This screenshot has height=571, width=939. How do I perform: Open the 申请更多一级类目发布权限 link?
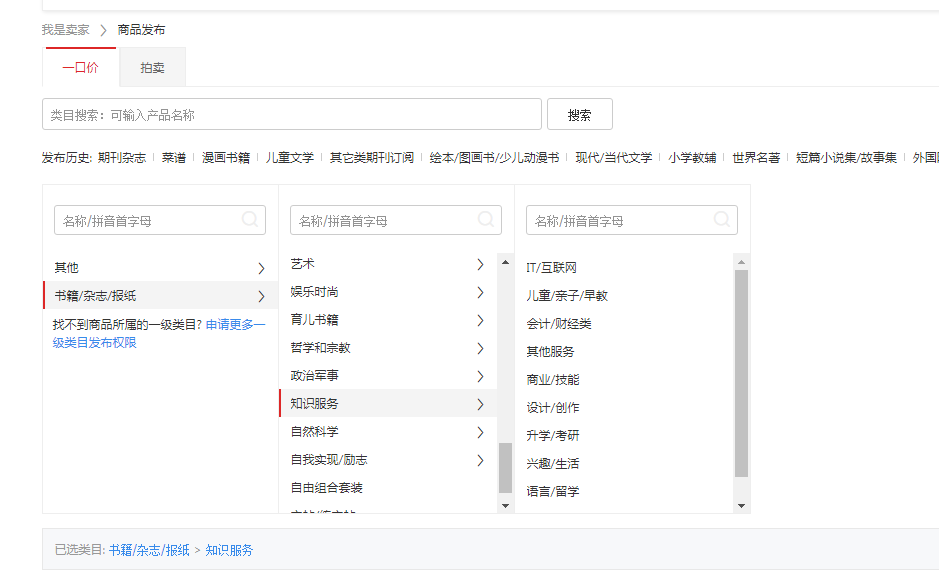[x=235, y=324]
